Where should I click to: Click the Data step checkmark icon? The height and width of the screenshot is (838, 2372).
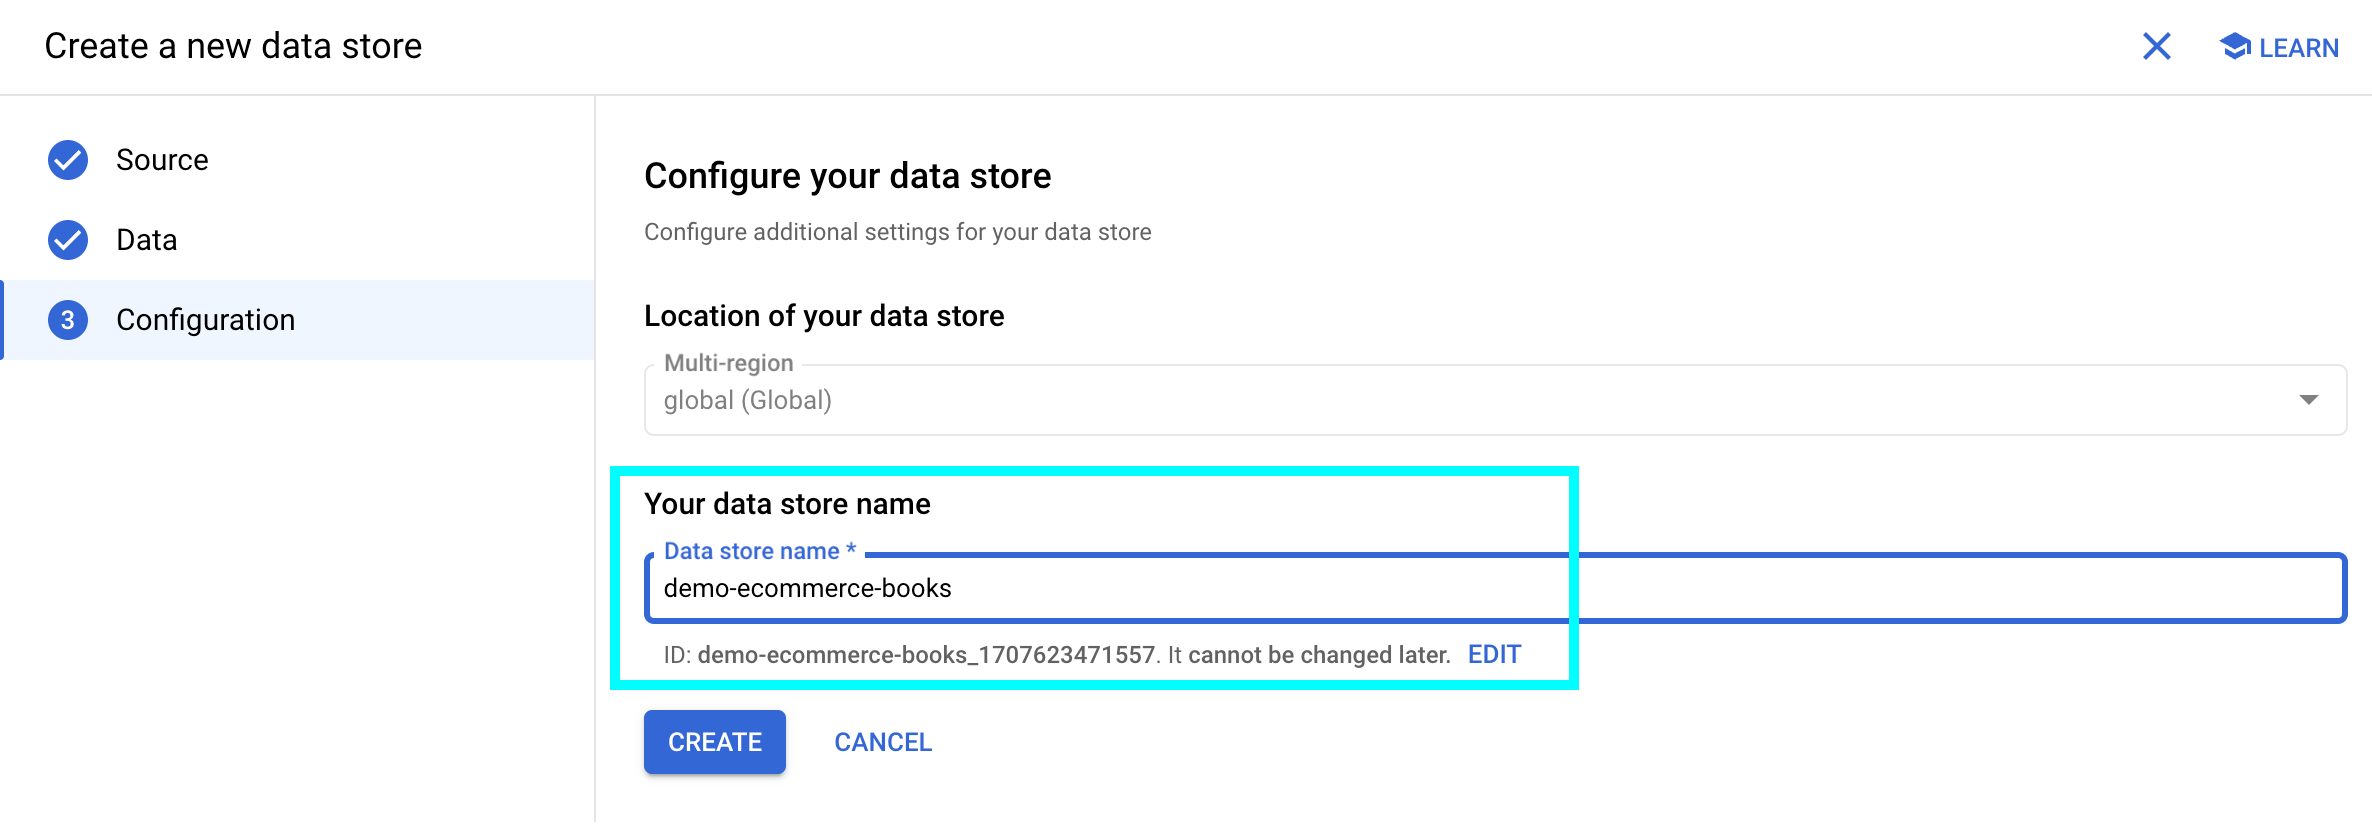click(68, 240)
